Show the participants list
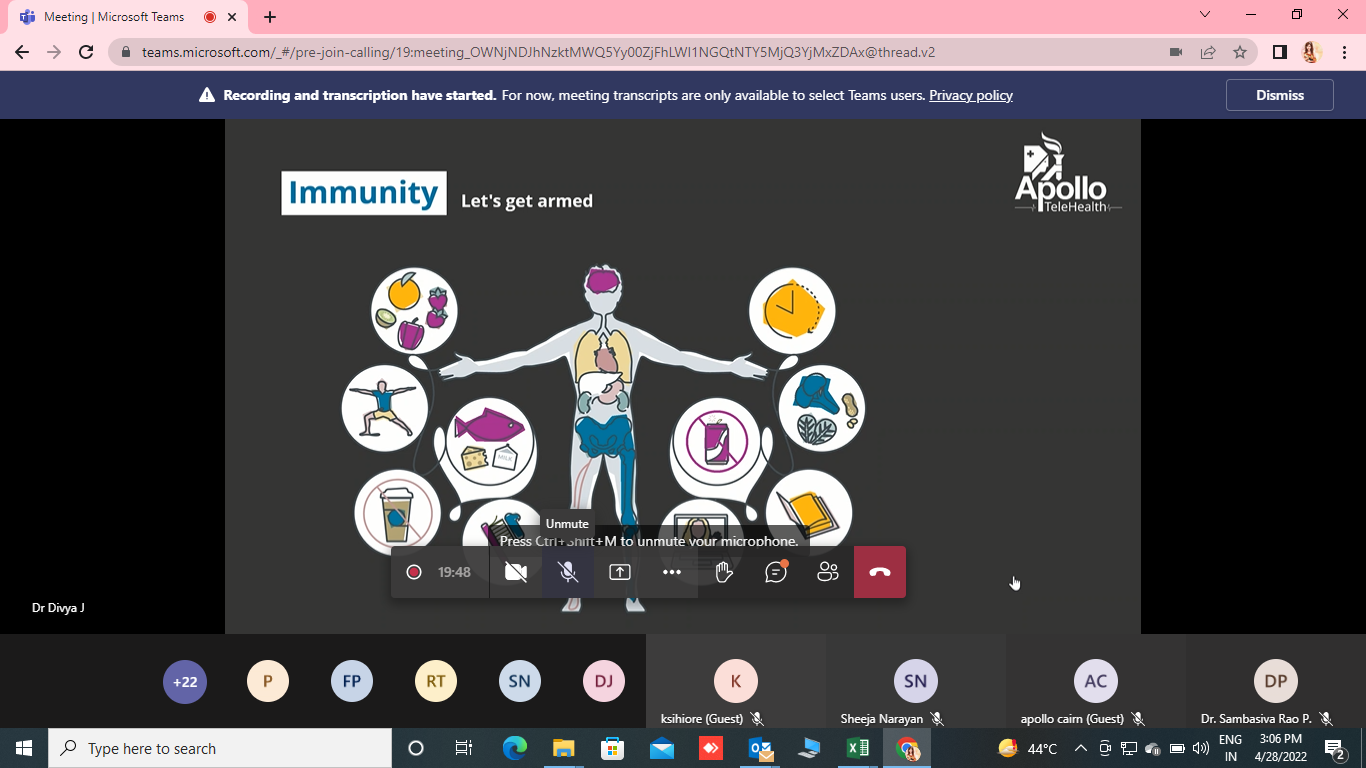This screenshot has width=1366, height=768. (x=828, y=572)
